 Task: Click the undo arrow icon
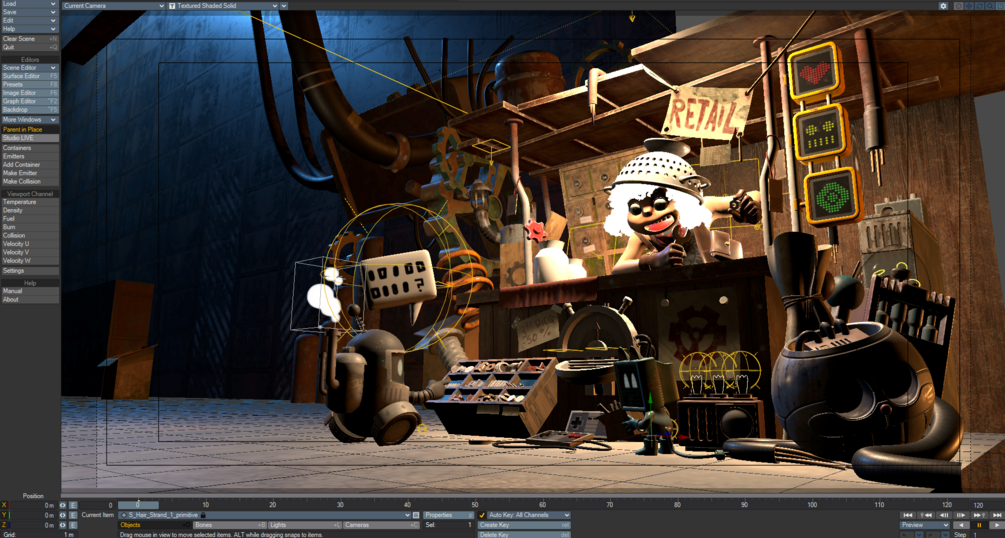coord(907,535)
